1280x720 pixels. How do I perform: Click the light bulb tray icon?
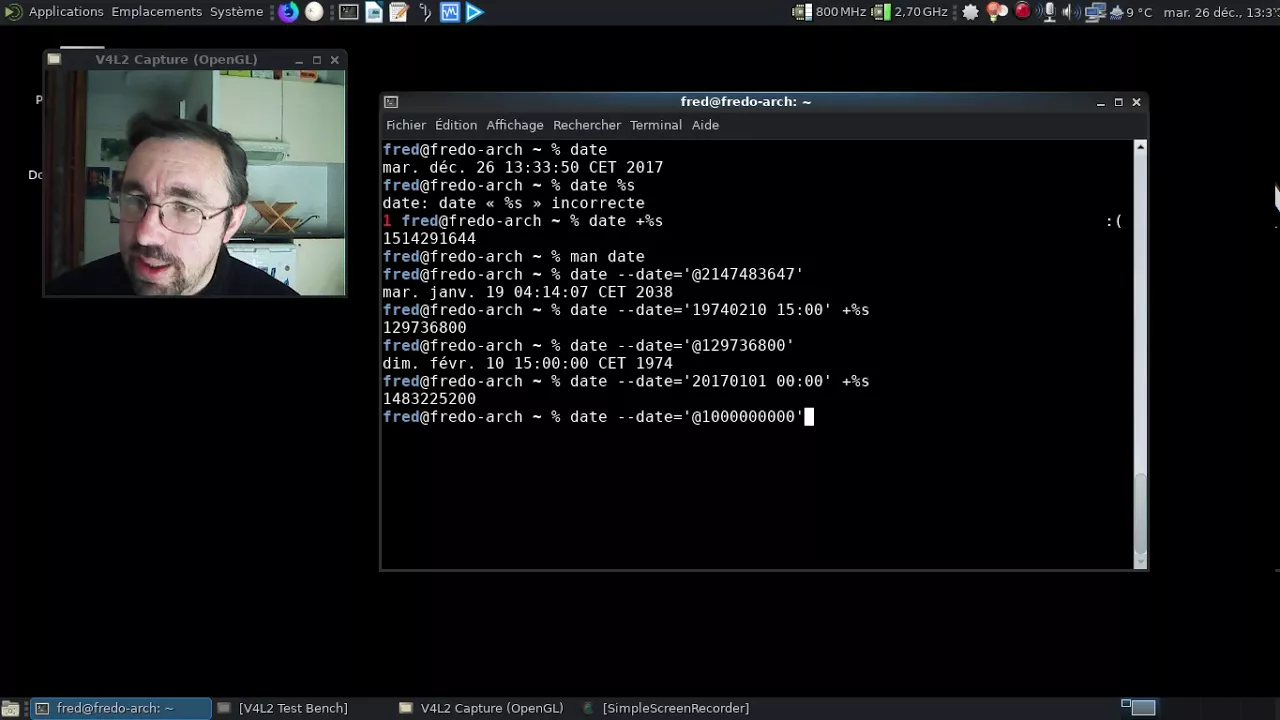coord(997,12)
